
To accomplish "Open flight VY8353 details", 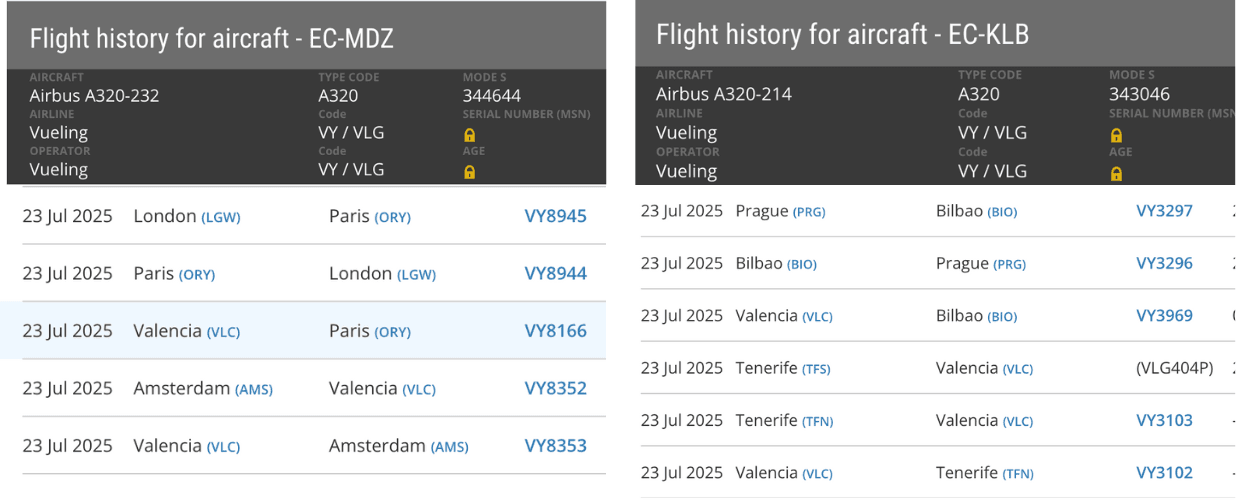I will (555, 446).
